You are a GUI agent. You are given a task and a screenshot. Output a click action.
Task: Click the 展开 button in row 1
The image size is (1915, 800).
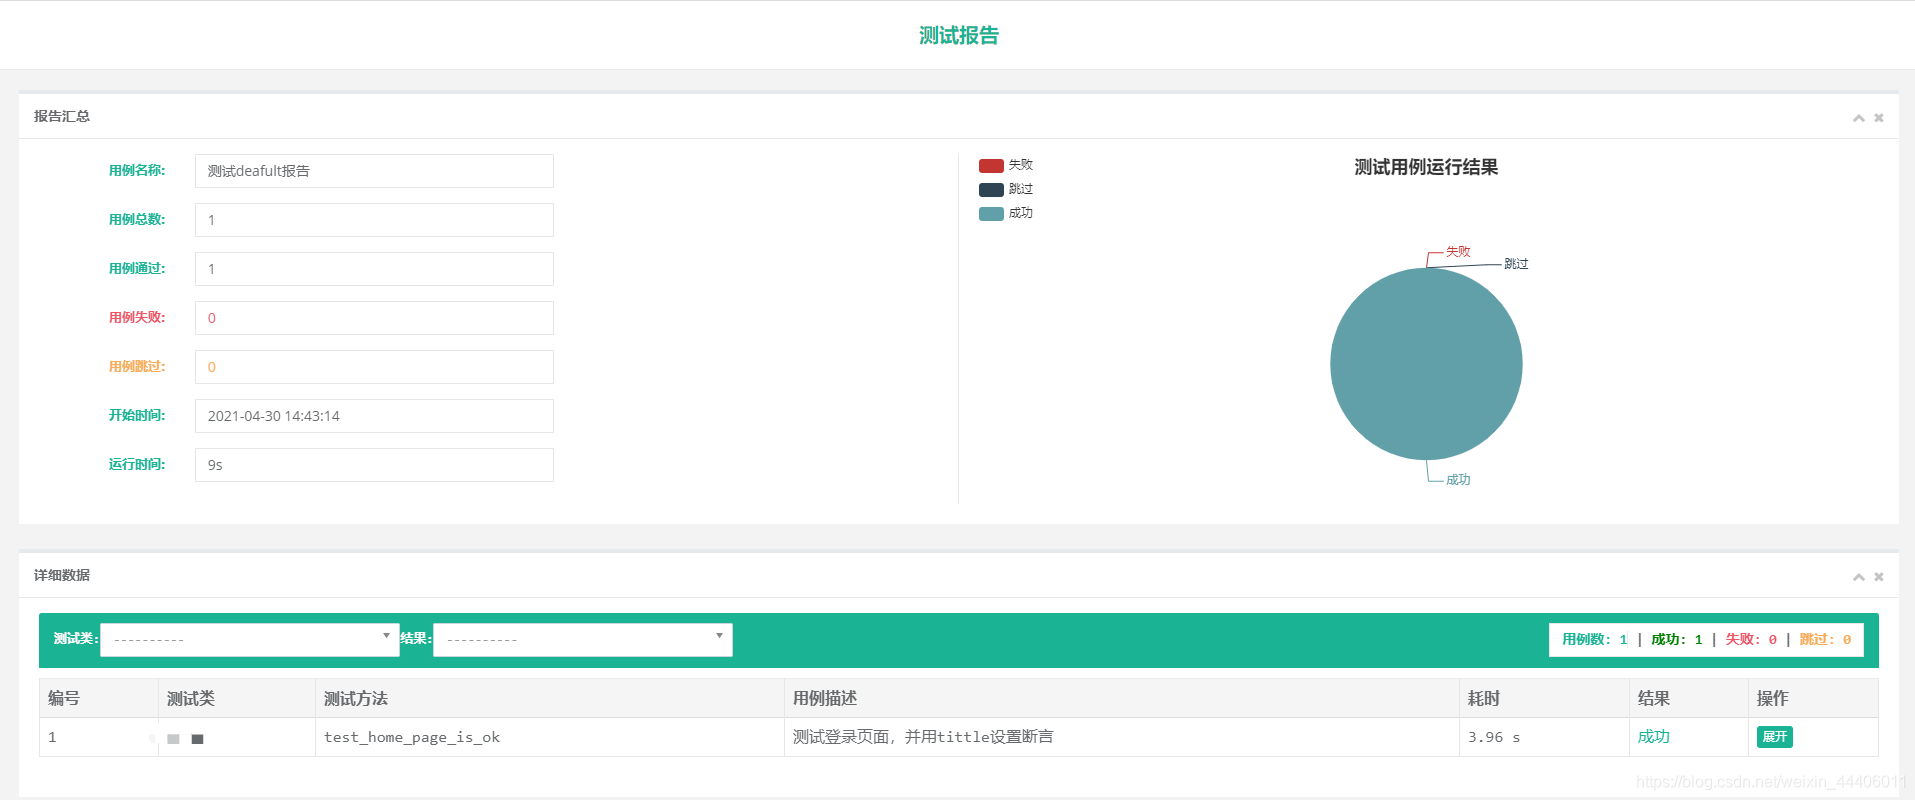click(1774, 737)
